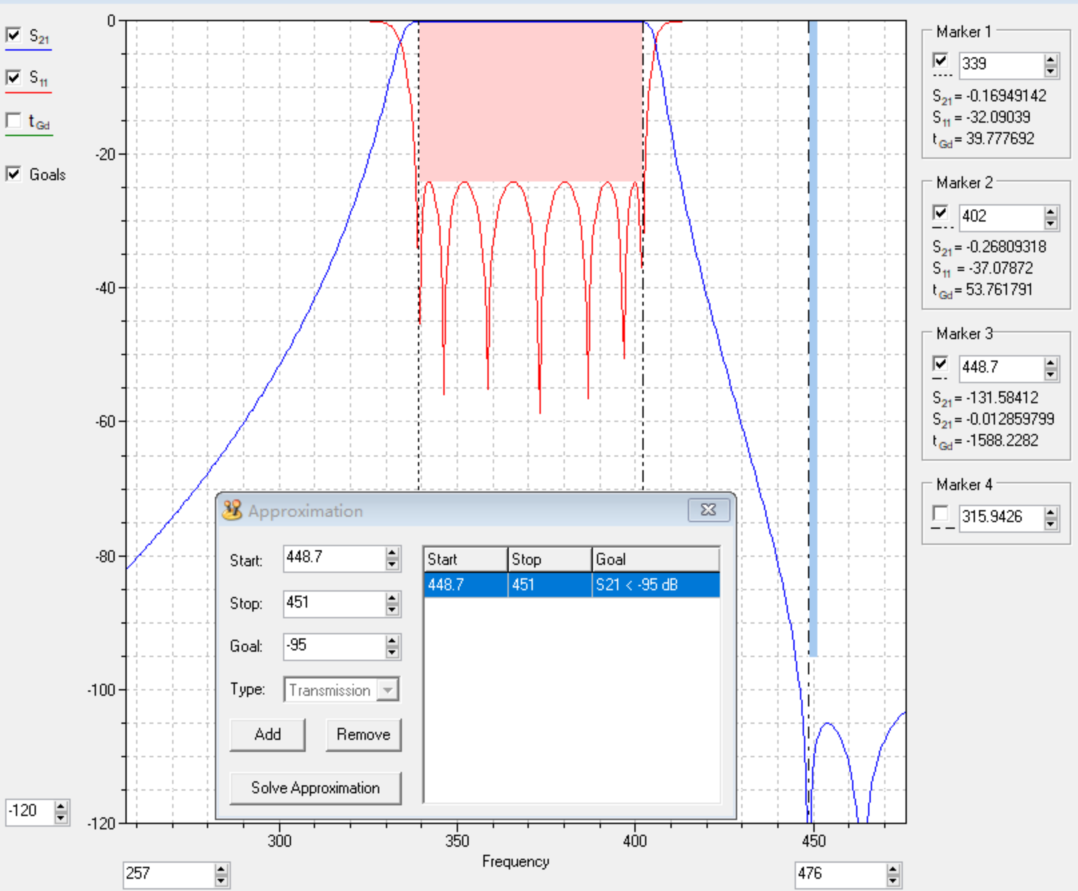Click the Goal value field showing -95
The height and width of the screenshot is (891, 1078).
click(333, 646)
